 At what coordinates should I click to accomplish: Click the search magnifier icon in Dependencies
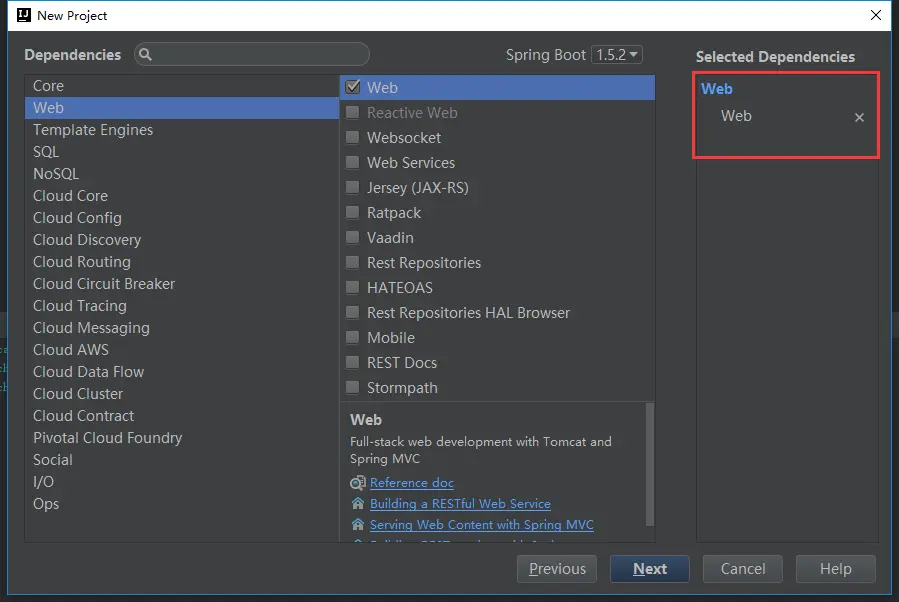pyautogui.click(x=146, y=54)
